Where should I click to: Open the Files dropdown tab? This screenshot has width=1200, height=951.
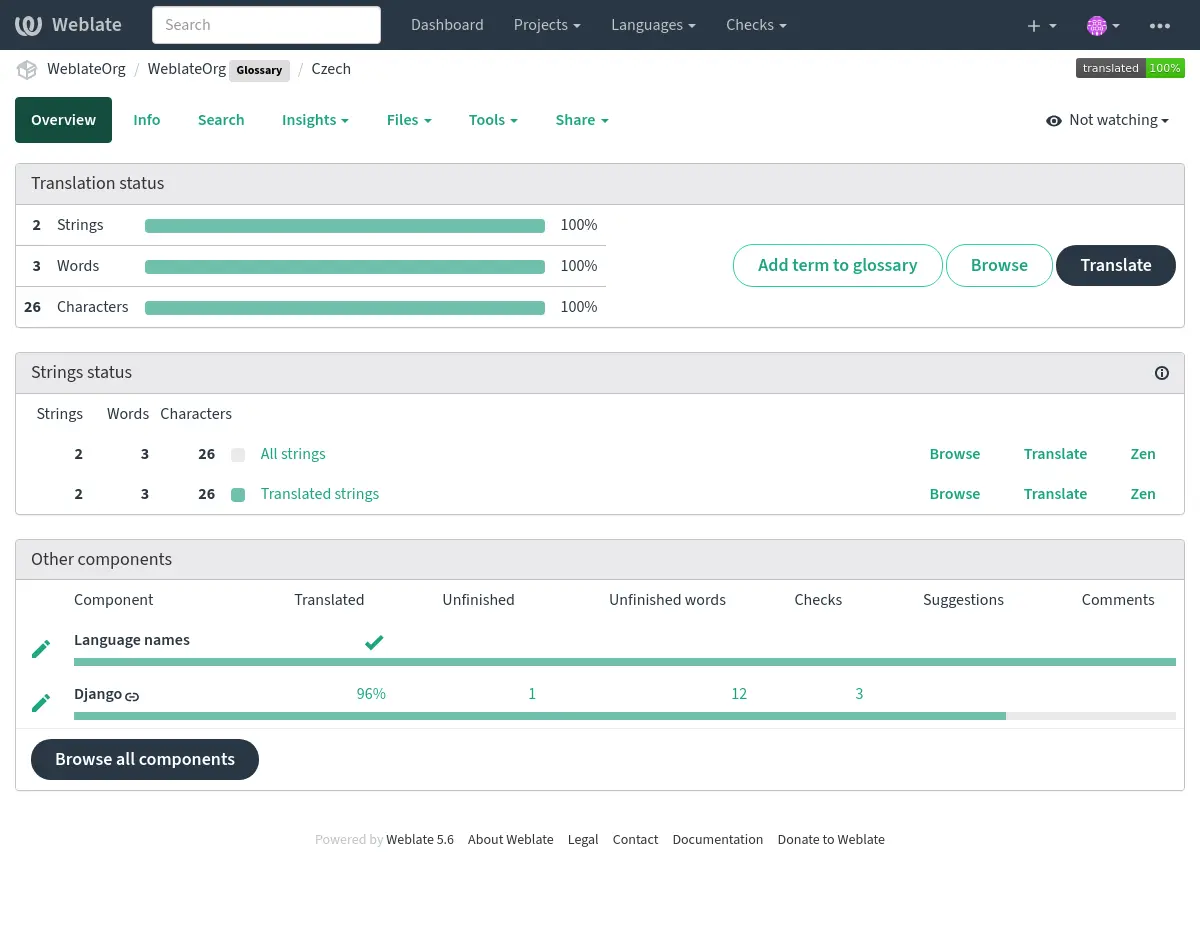pos(409,120)
